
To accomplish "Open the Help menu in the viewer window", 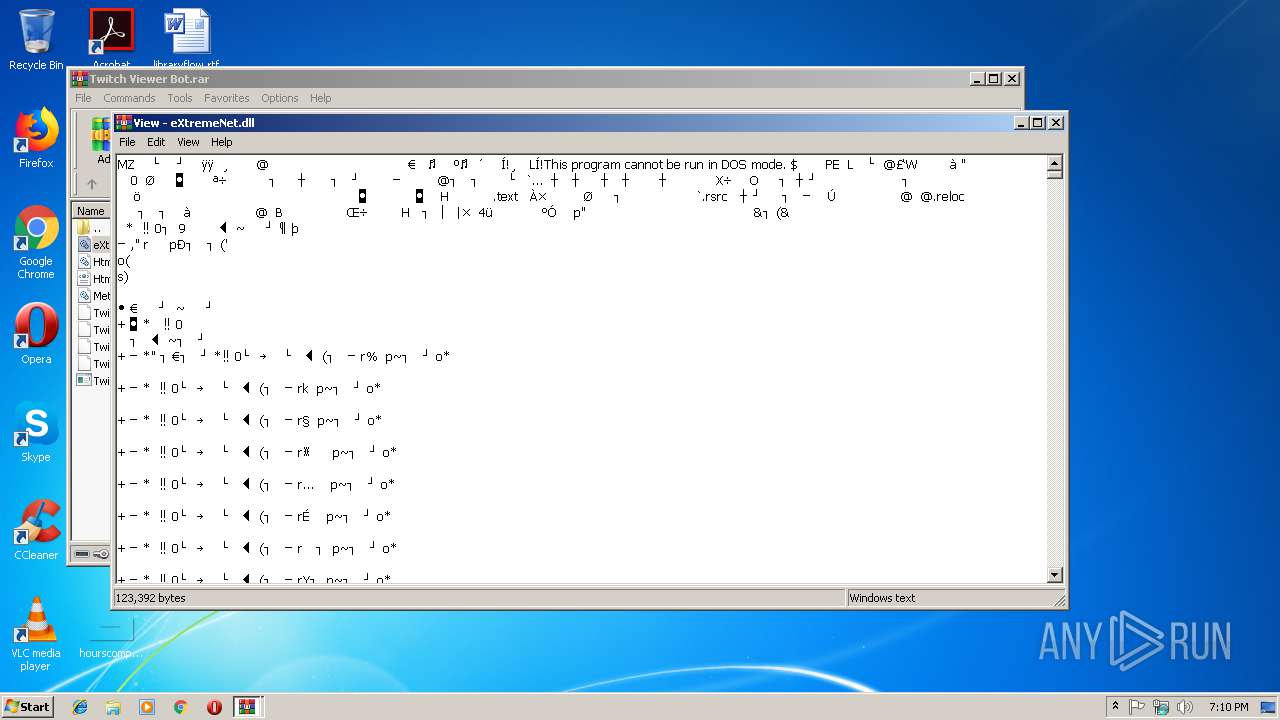I will click(x=221, y=142).
